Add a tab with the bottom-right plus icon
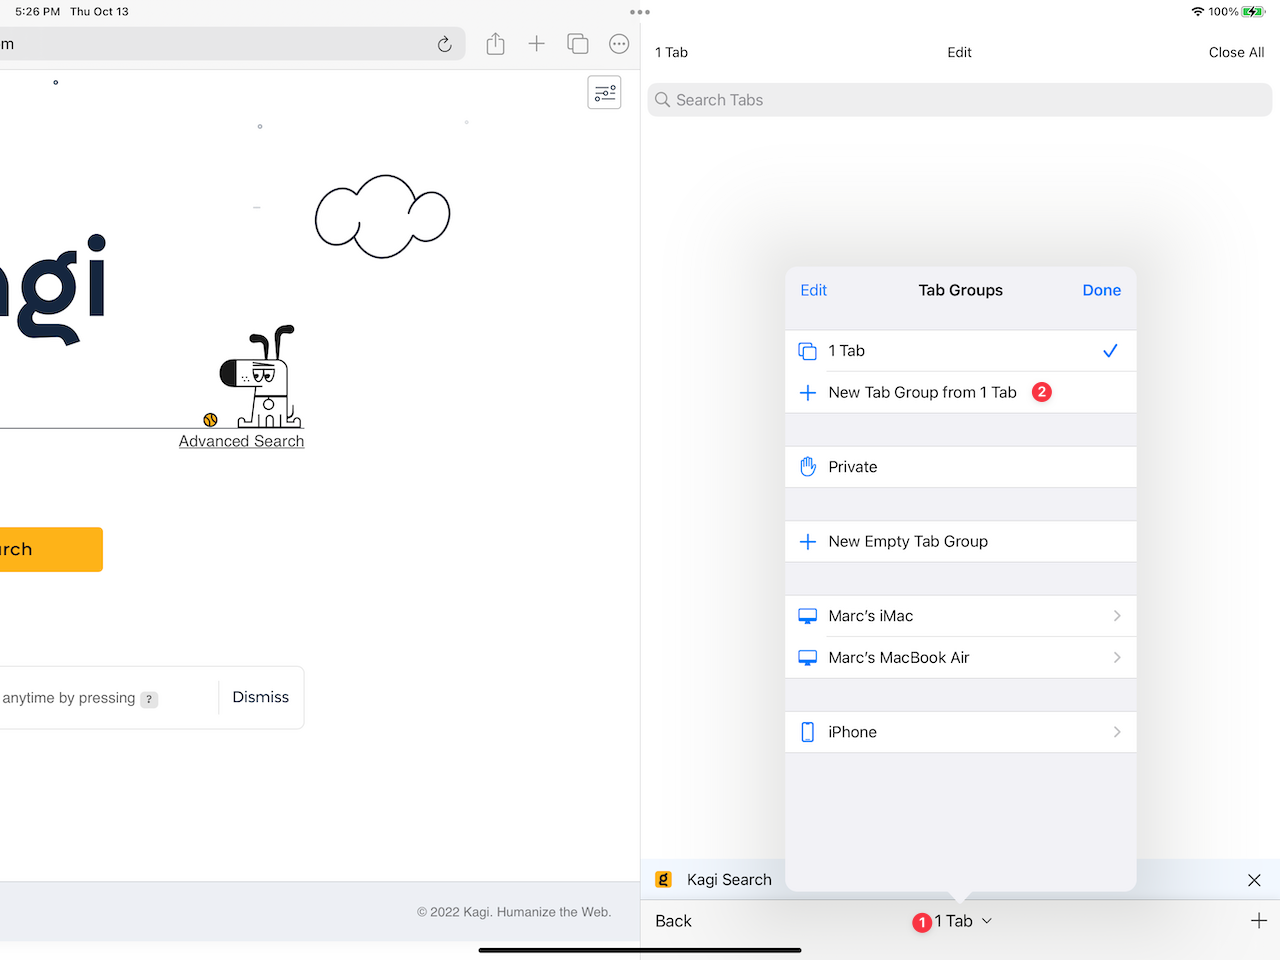1280x960 pixels. pos(1259,920)
